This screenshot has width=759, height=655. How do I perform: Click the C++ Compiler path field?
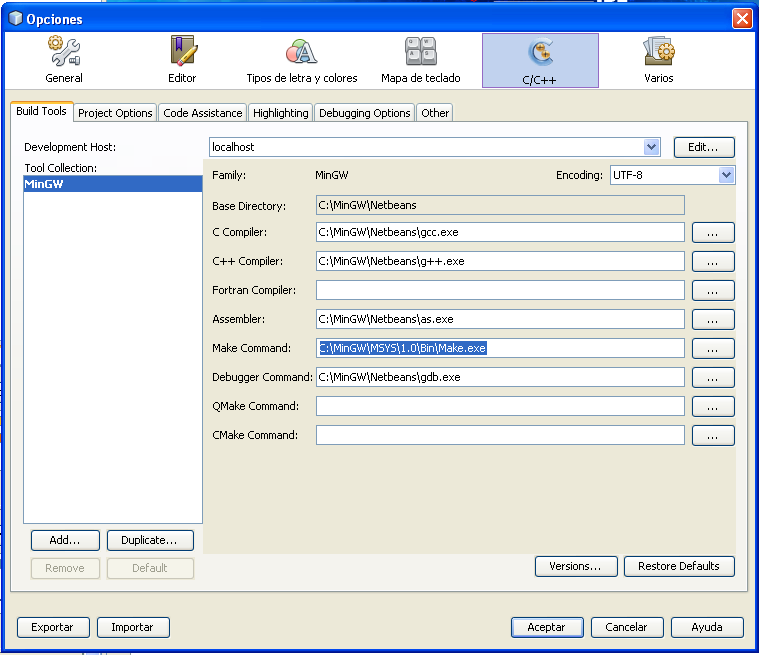tap(500, 261)
